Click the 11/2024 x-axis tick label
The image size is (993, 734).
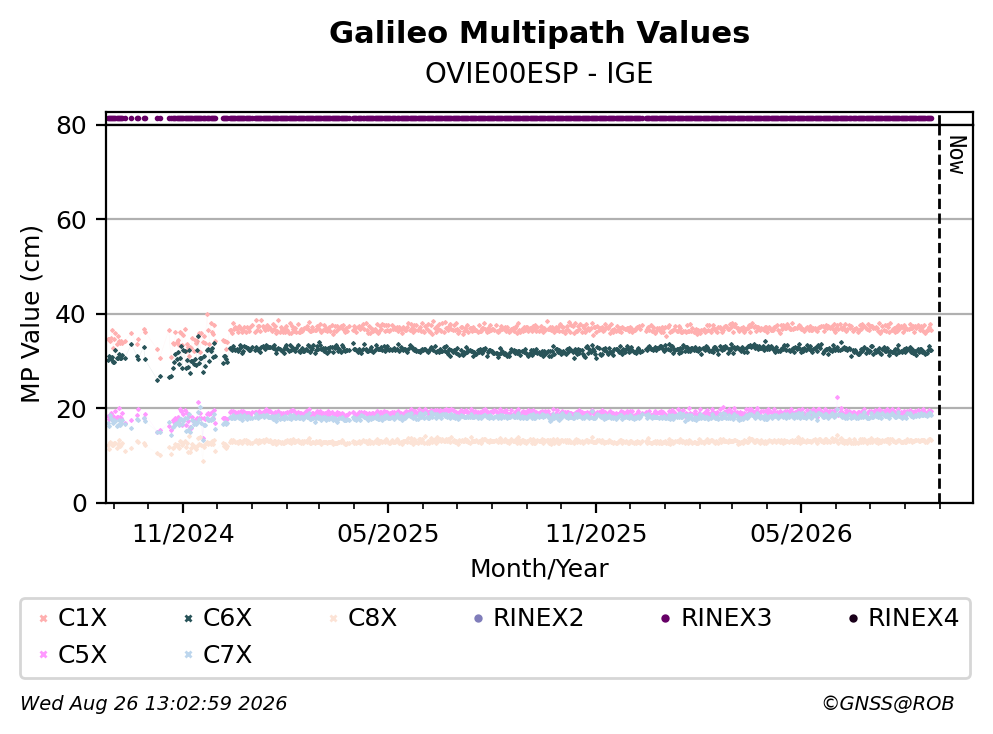point(183,534)
